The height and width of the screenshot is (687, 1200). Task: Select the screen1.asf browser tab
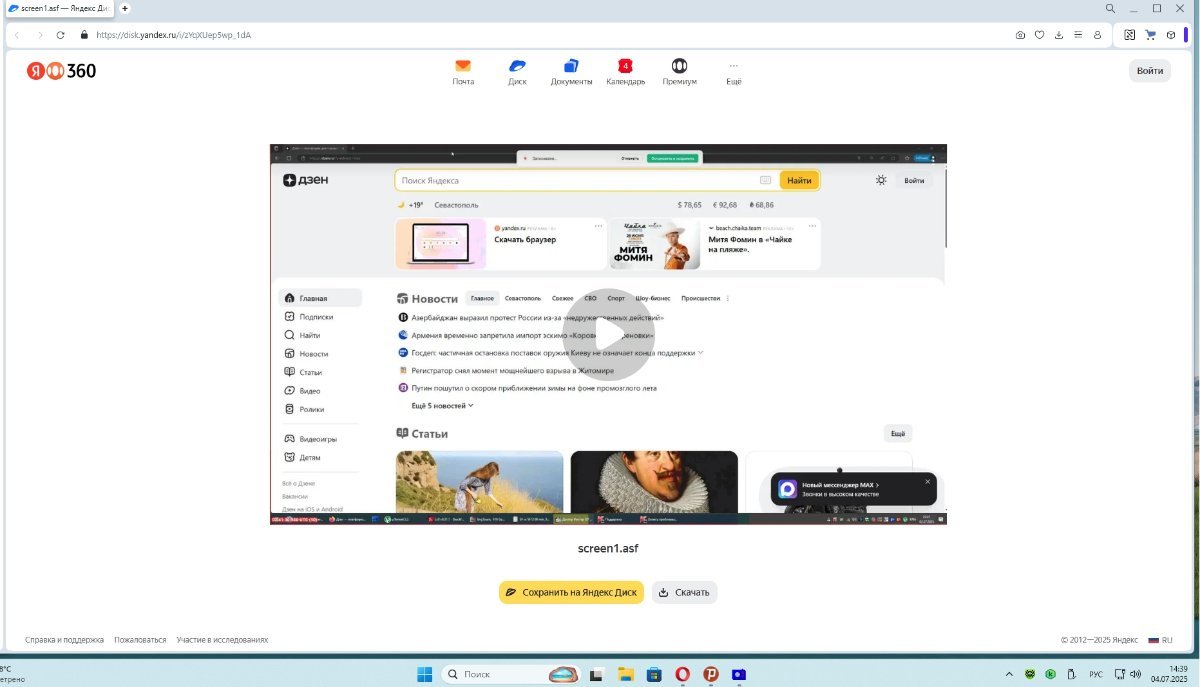click(x=58, y=8)
